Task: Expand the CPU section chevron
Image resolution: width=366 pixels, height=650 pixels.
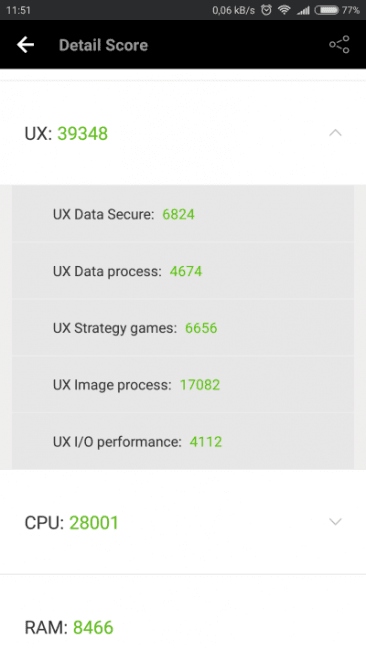Action: pyautogui.click(x=335, y=521)
